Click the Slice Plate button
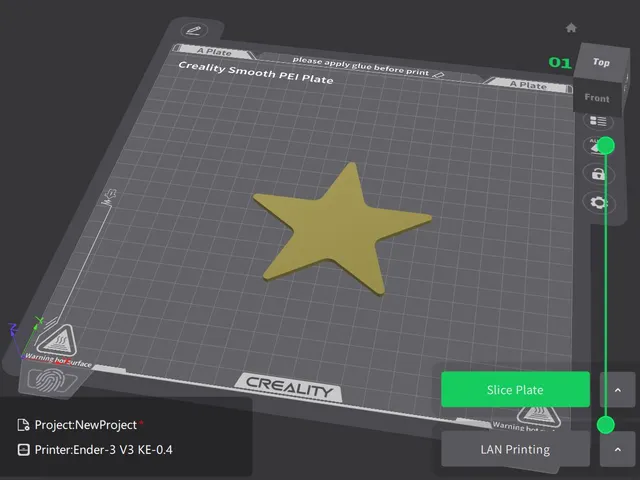The image size is (640, 480). [x=515, y=389]
